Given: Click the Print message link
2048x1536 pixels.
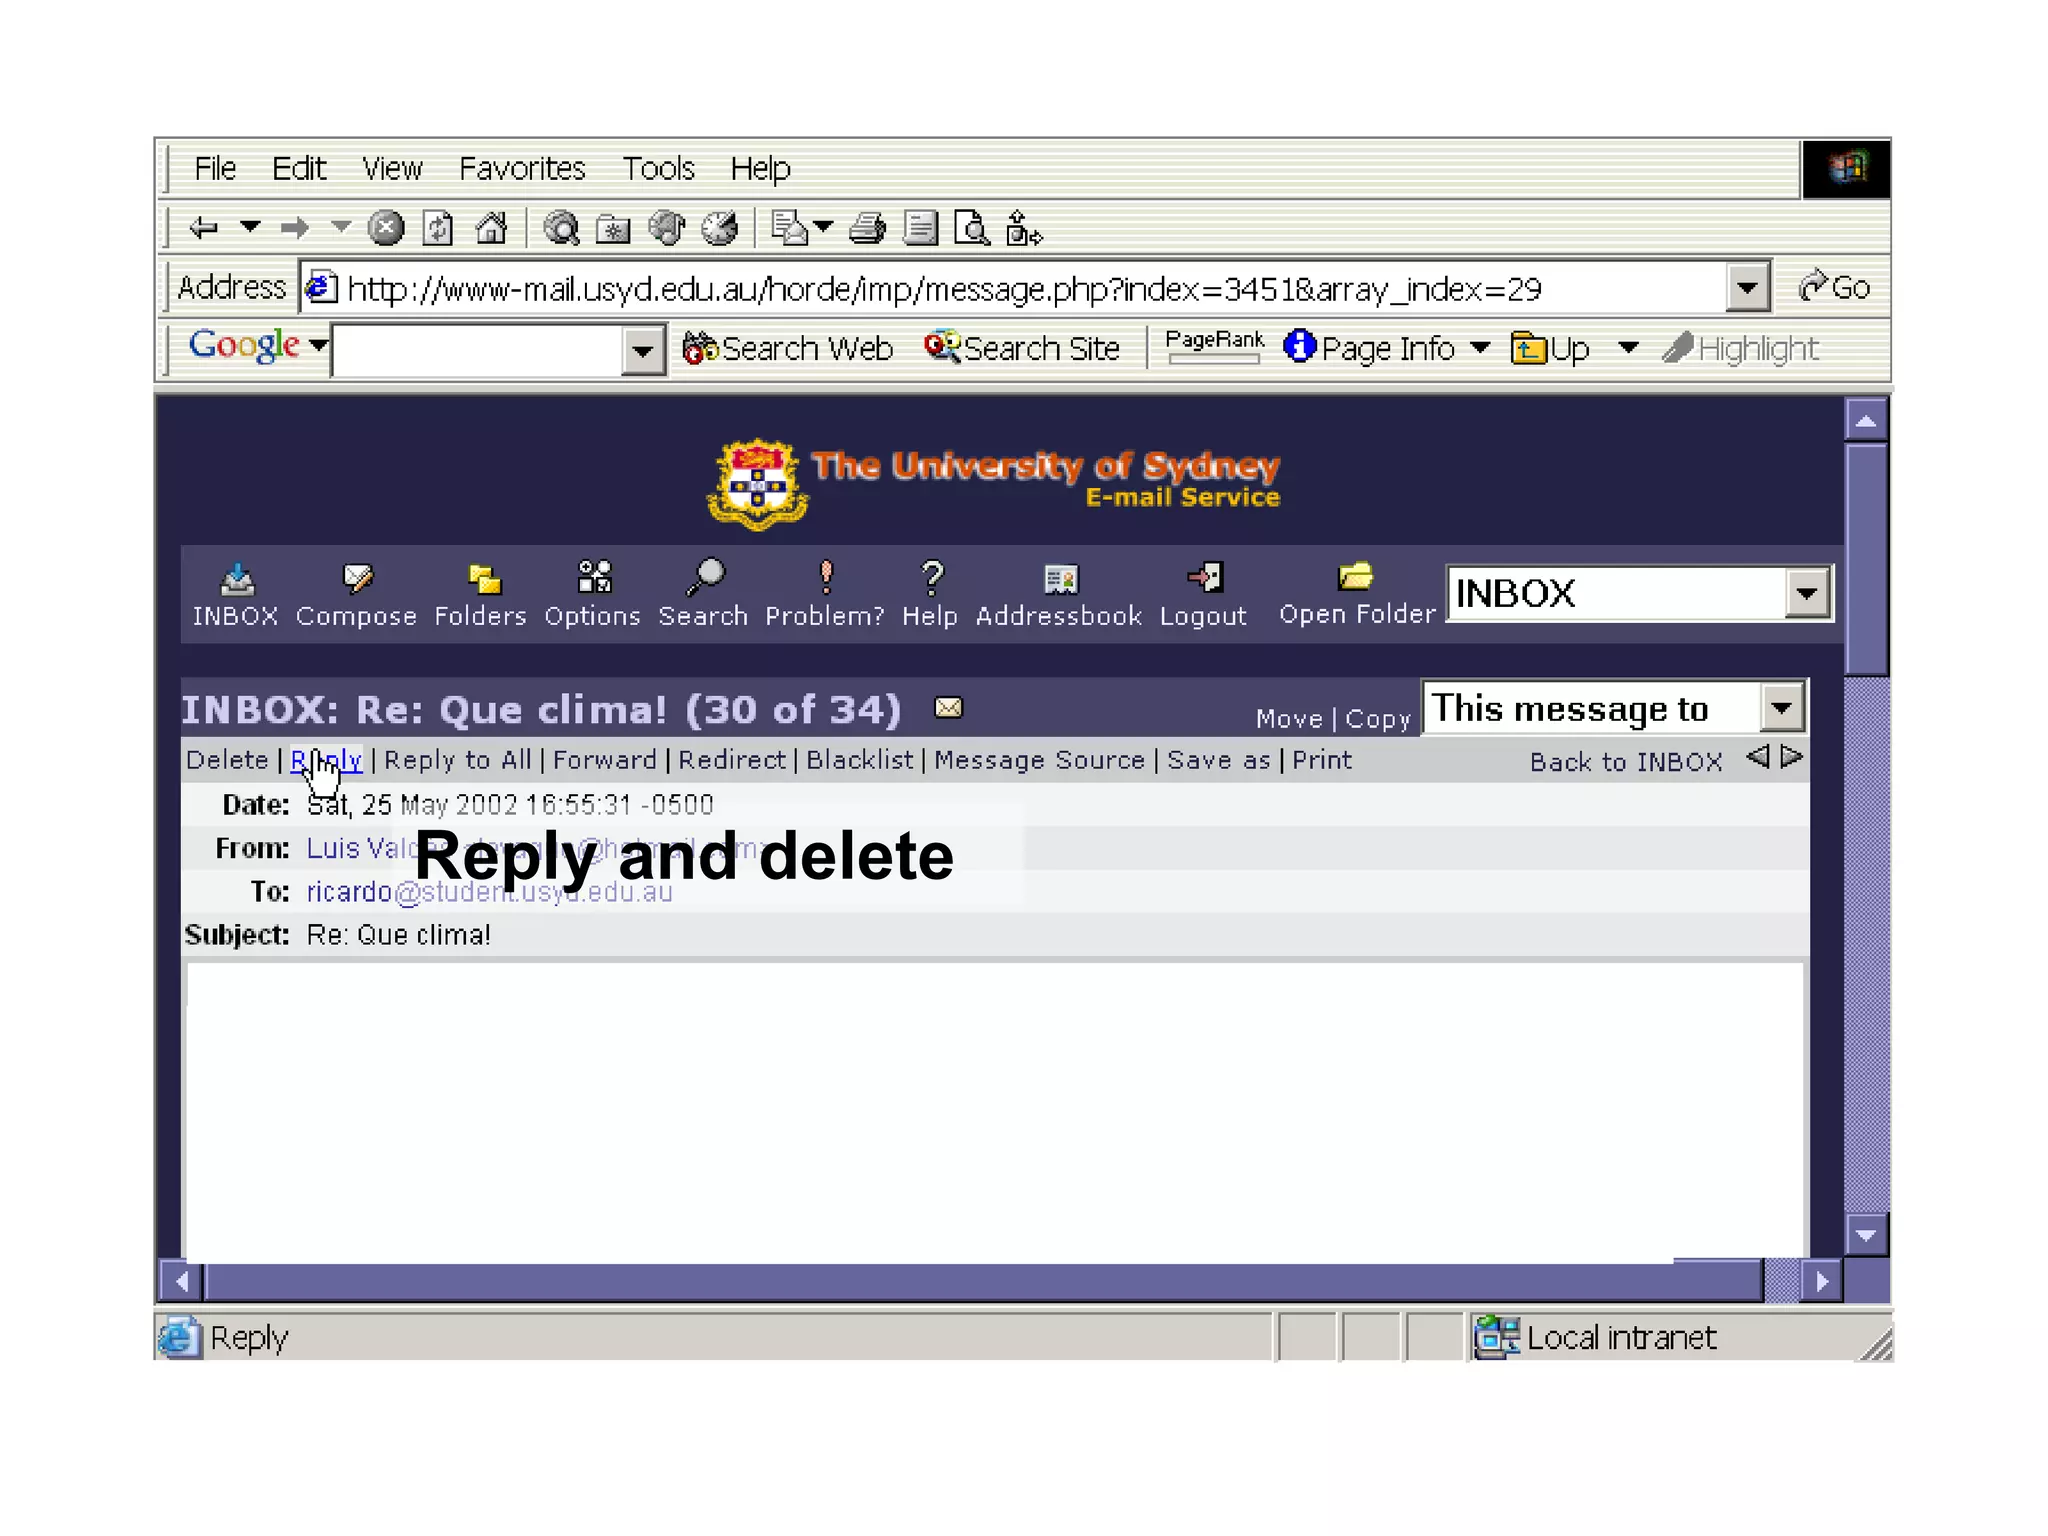Looking at the screenshot, I should pyautogui.click(x=1322, y=760).
